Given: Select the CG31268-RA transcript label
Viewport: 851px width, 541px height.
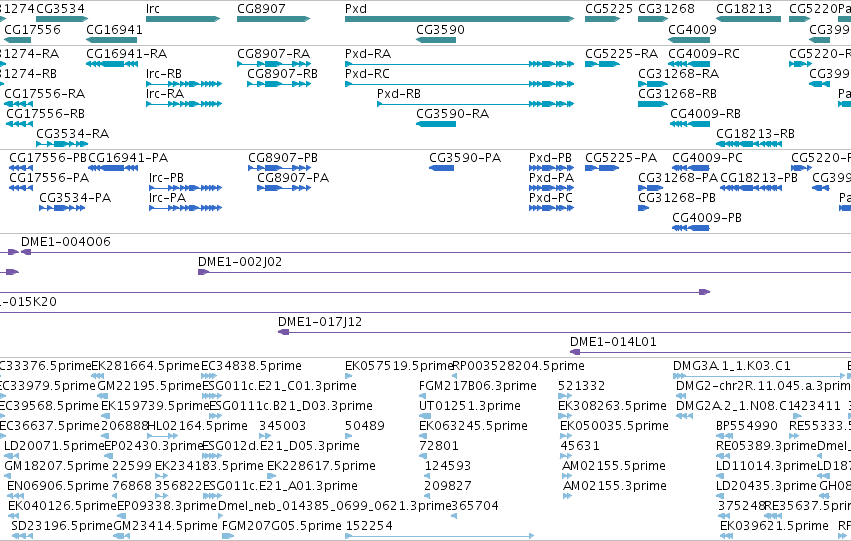Looking at the screenshot, I should 679,74.
